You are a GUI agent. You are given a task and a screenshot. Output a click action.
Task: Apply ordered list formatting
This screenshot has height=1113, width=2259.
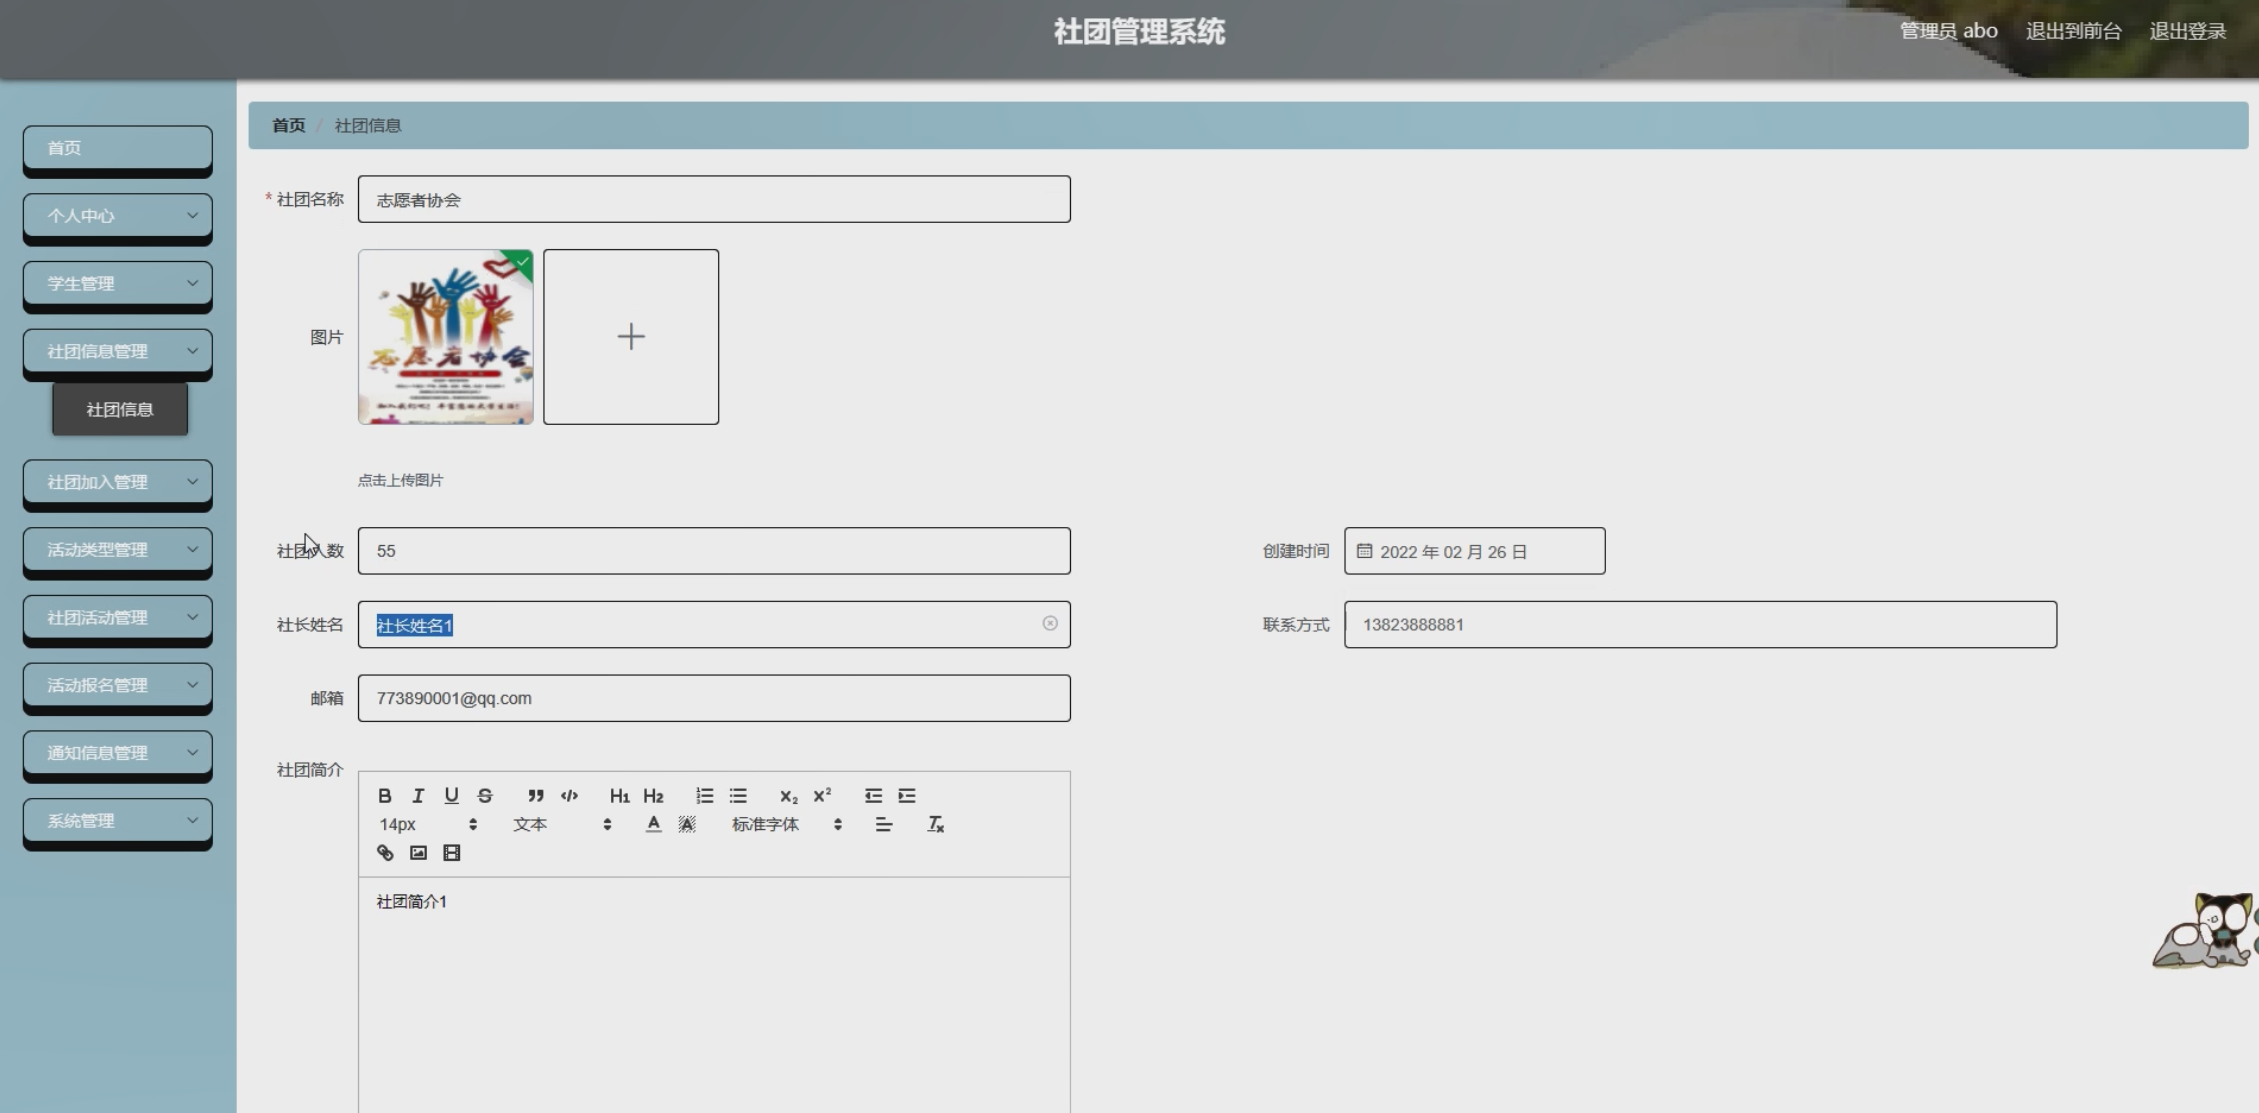(705, 796)
